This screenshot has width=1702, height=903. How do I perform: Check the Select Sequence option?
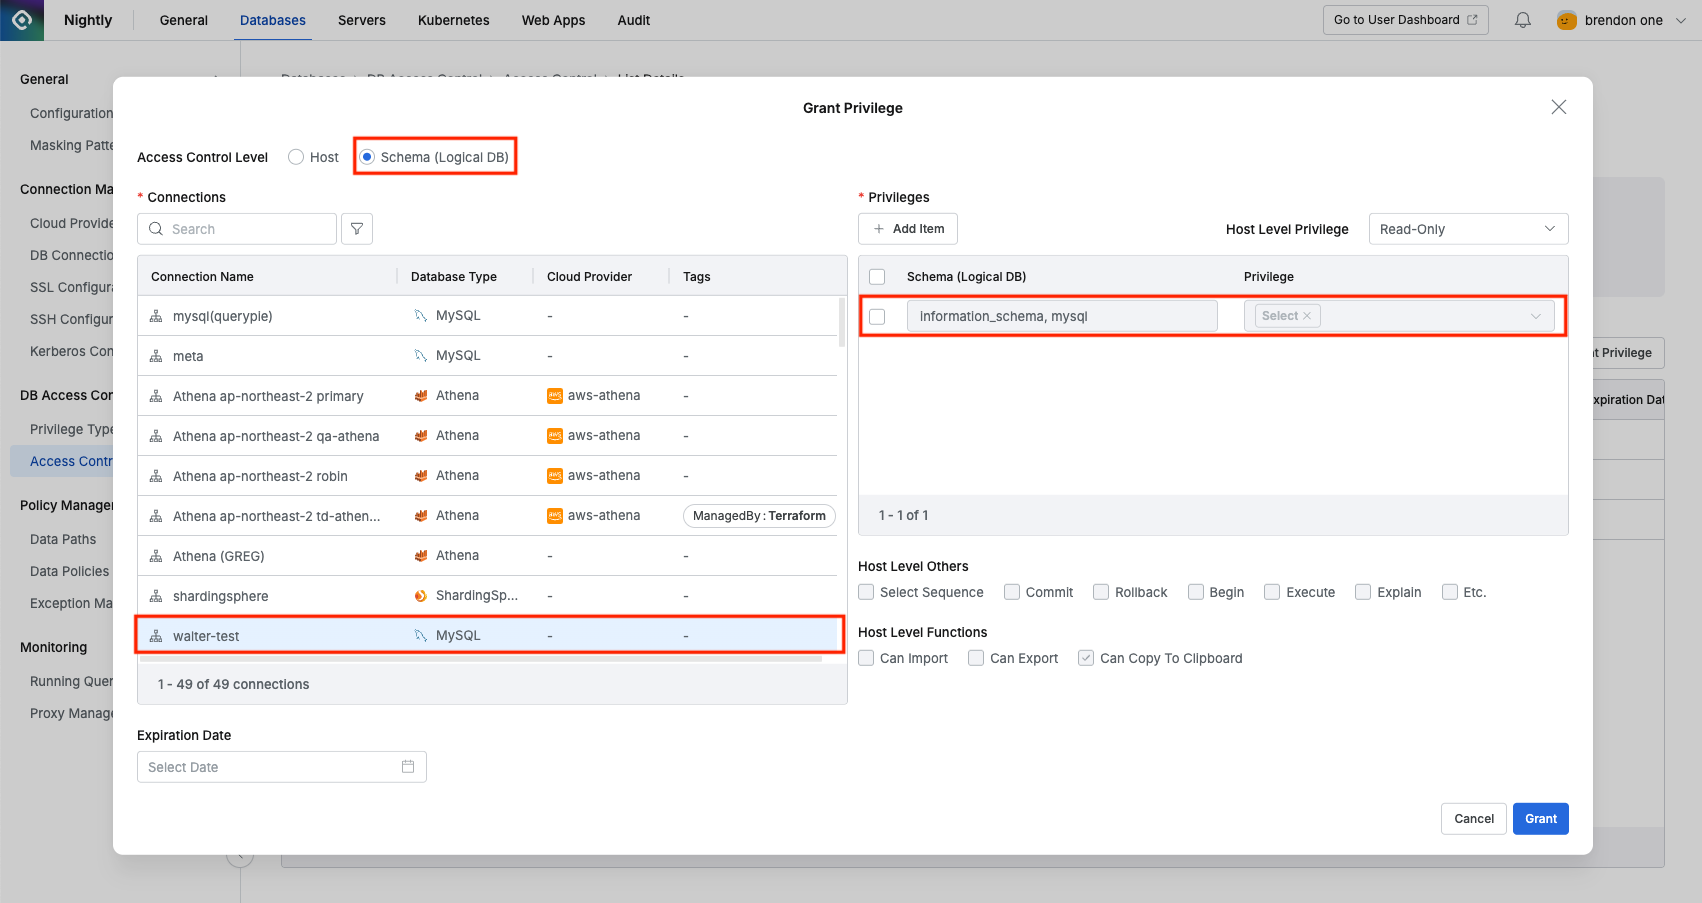[866, 592]
